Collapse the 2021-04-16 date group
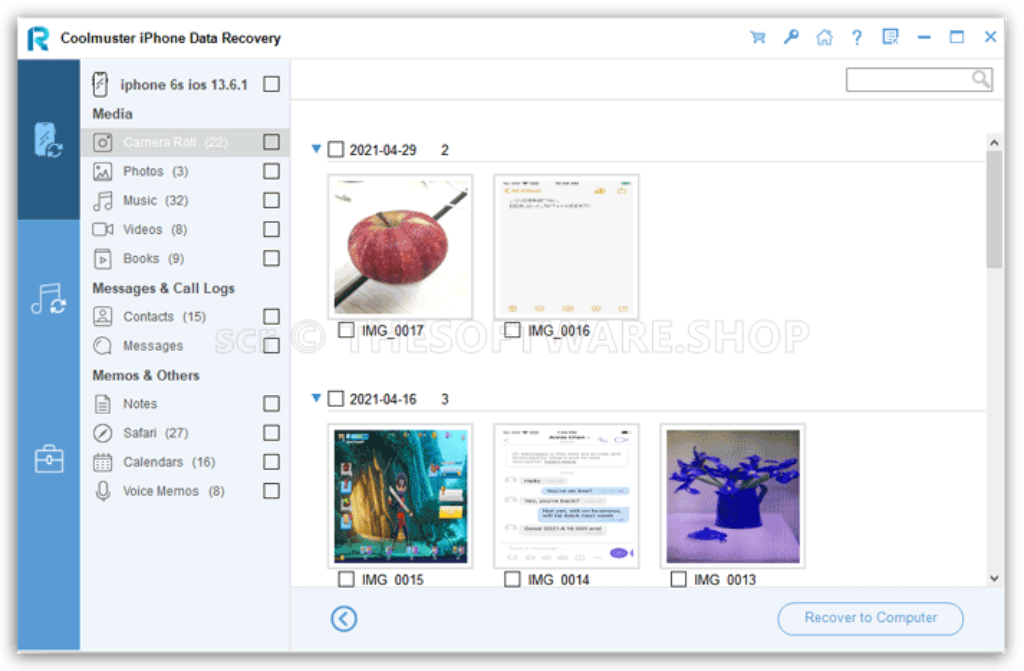This screenshot has height=671, width=1024. coord(316,398)
